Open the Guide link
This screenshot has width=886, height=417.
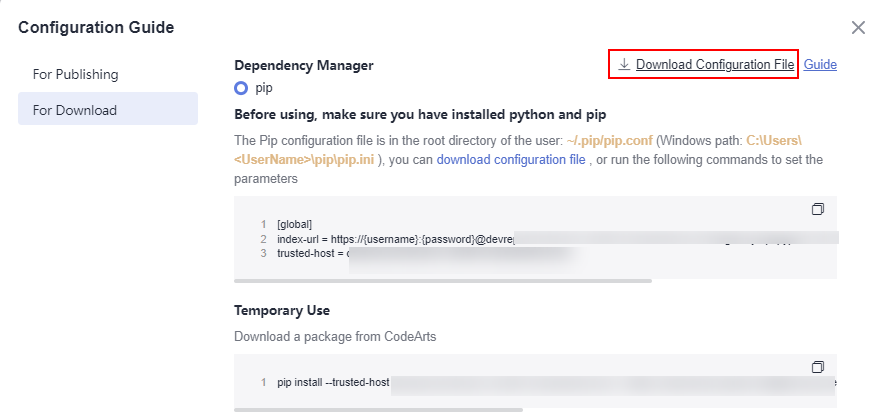820,64
